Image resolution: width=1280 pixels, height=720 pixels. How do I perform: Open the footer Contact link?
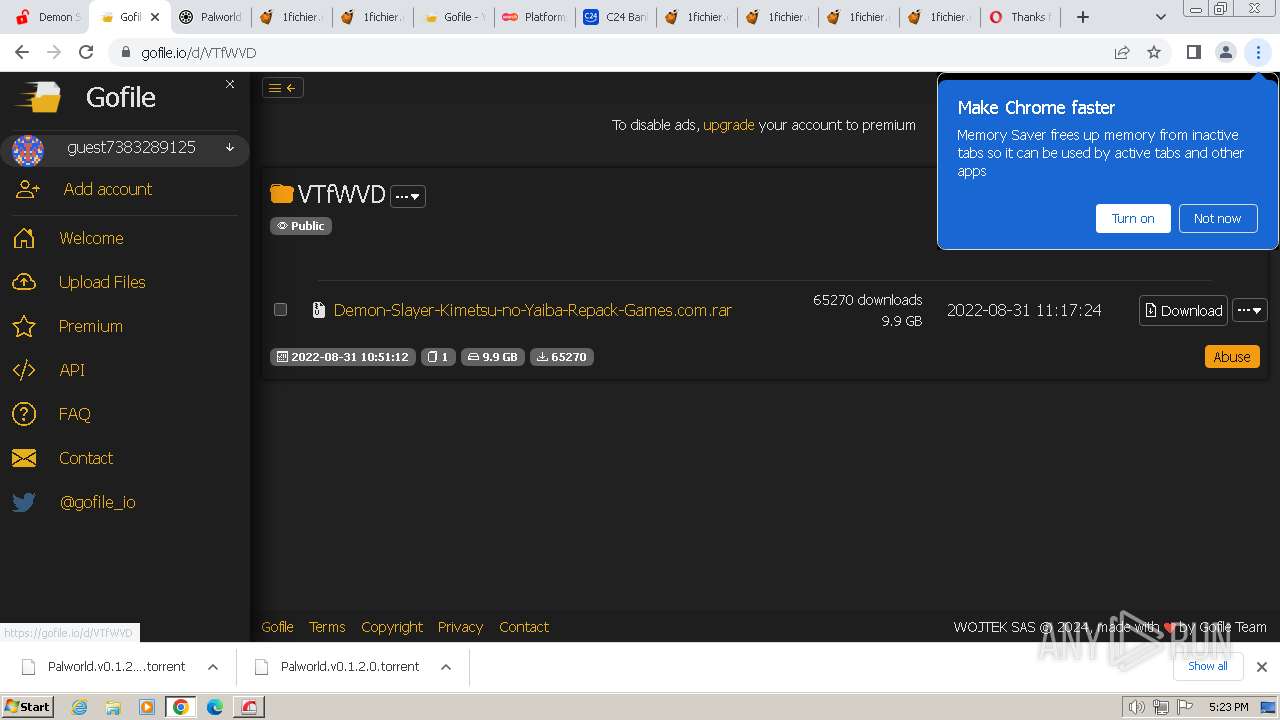click(524, 627)
